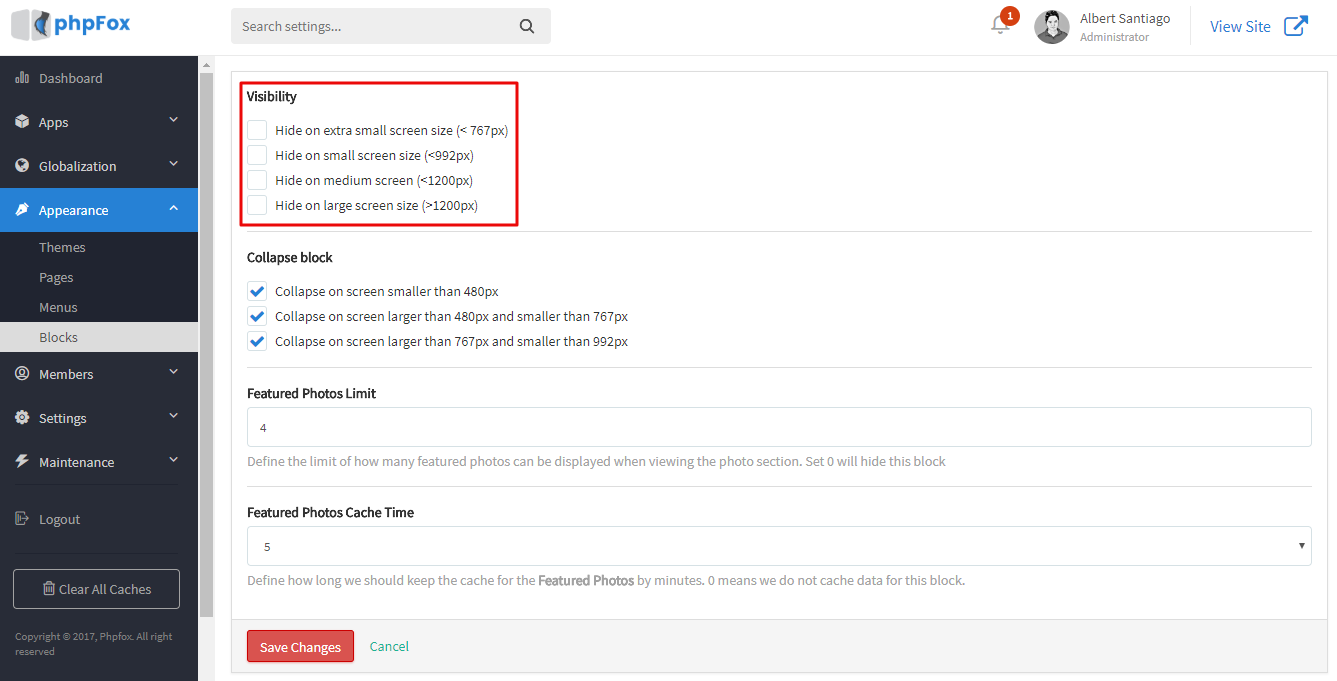
Task: Click the Featured Photos Limit input field
Action: click(778, 427)
